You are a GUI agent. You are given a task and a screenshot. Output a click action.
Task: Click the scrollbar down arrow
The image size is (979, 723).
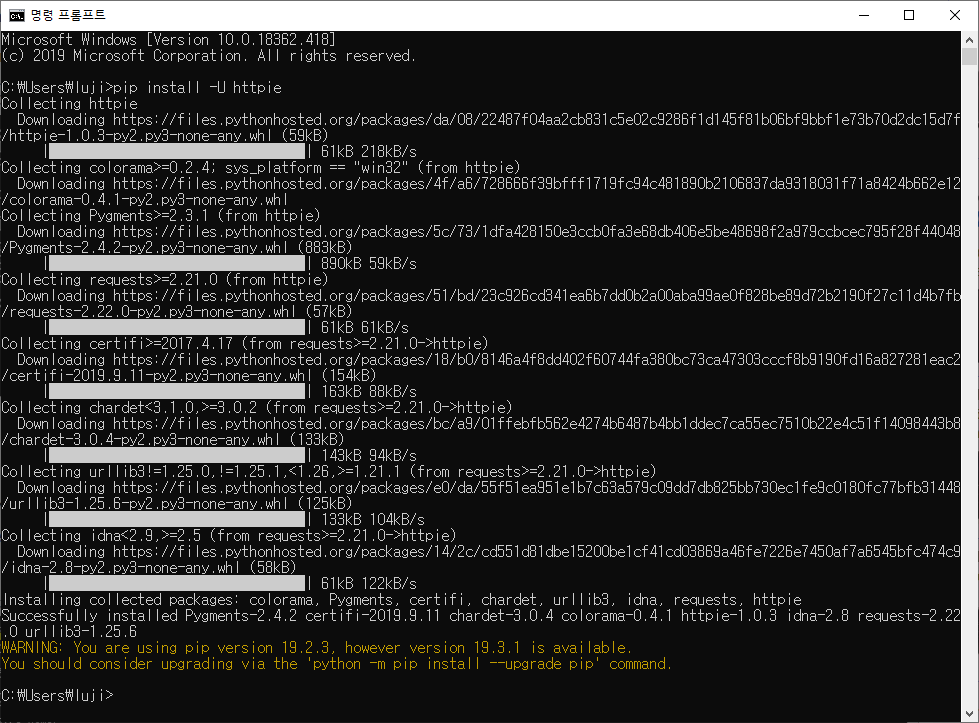970,714
